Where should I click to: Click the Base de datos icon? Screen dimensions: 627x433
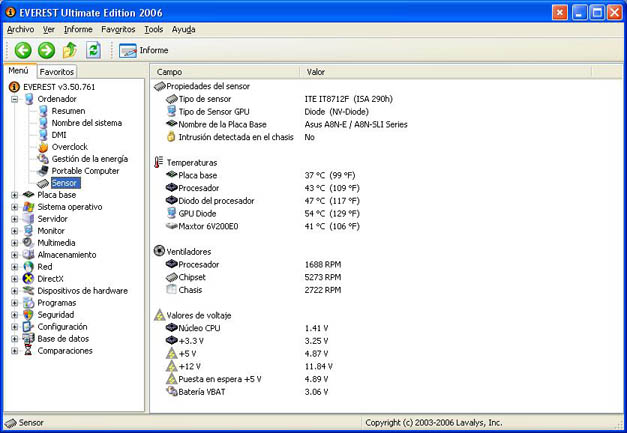click(x=28, y=339)
